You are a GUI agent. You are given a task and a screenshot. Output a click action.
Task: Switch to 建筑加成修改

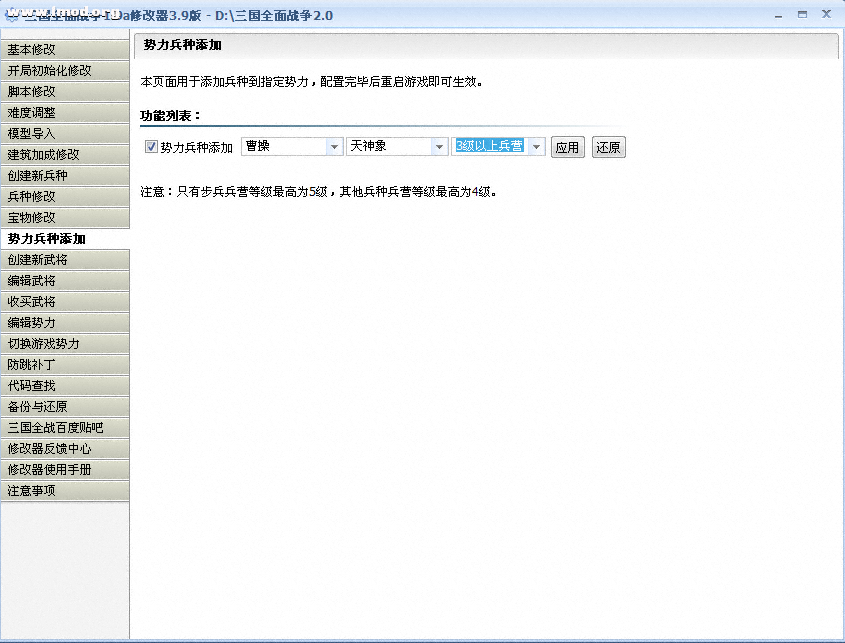65,155
